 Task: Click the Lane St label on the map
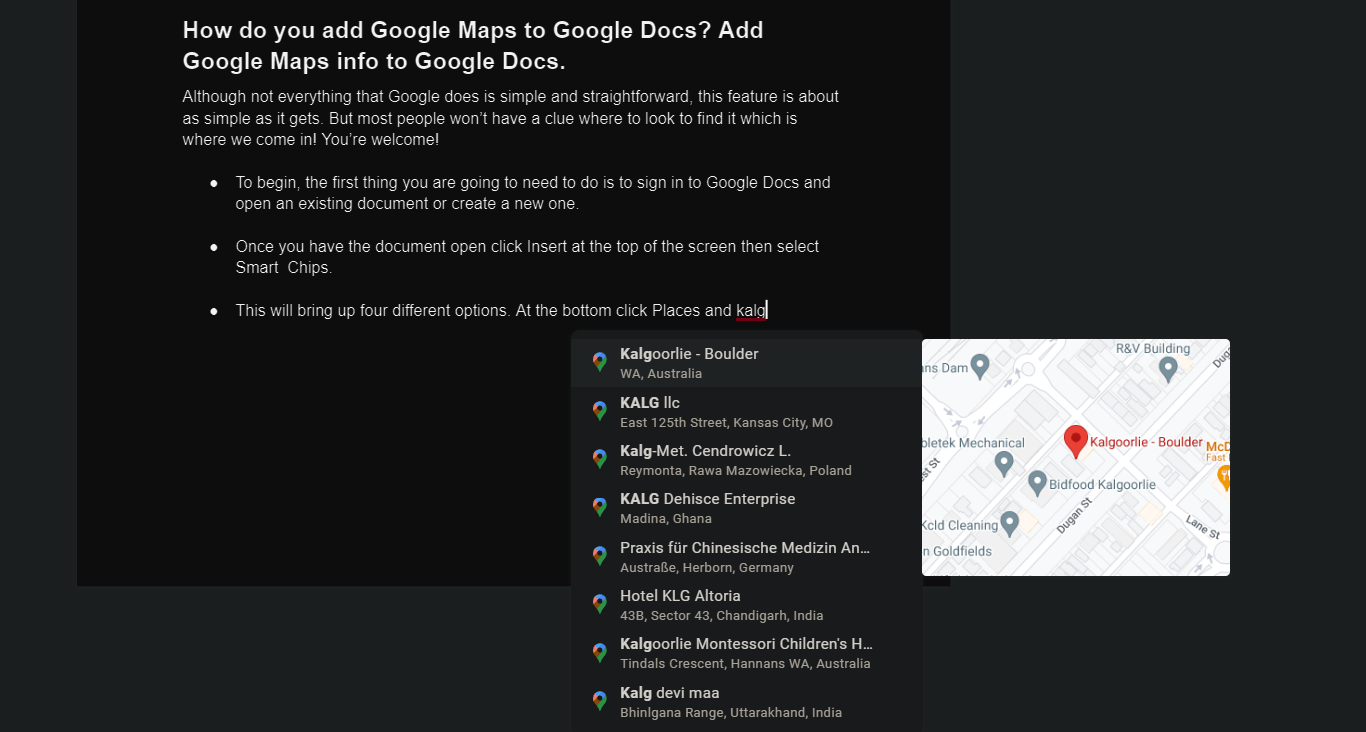click(1202, 528)
